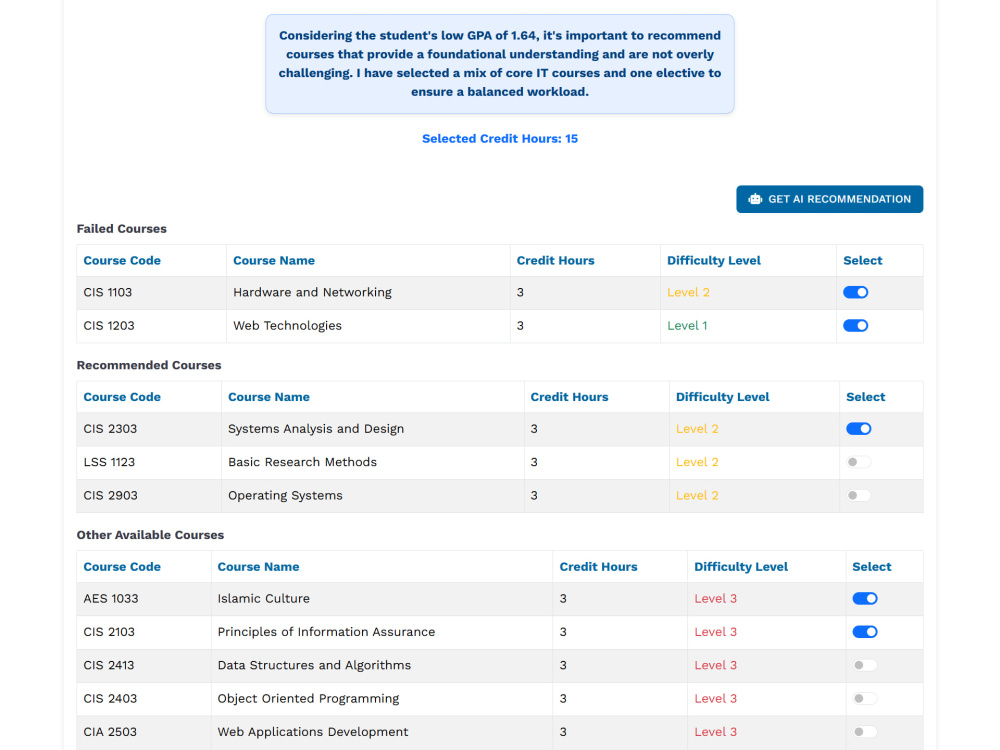Click 'Difficulty Level' header in Failed Courses table
Image resolution: width=1000 pixels, height=750 pixels.
click(714, 260)
